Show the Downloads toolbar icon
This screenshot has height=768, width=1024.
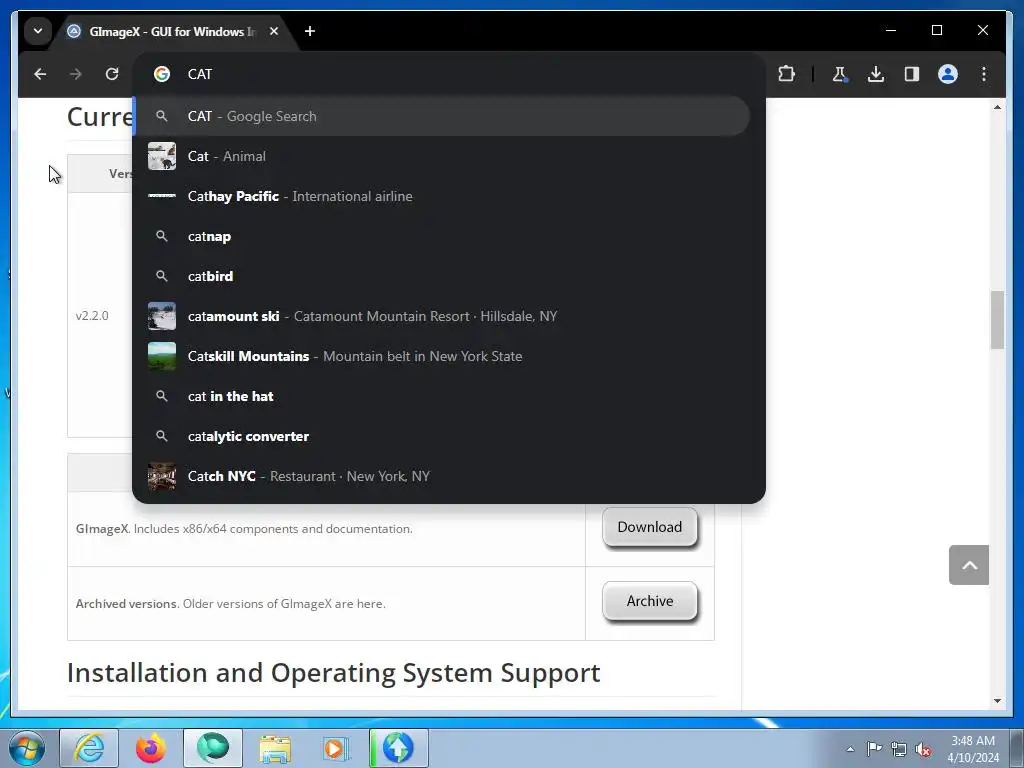point(876,74)
